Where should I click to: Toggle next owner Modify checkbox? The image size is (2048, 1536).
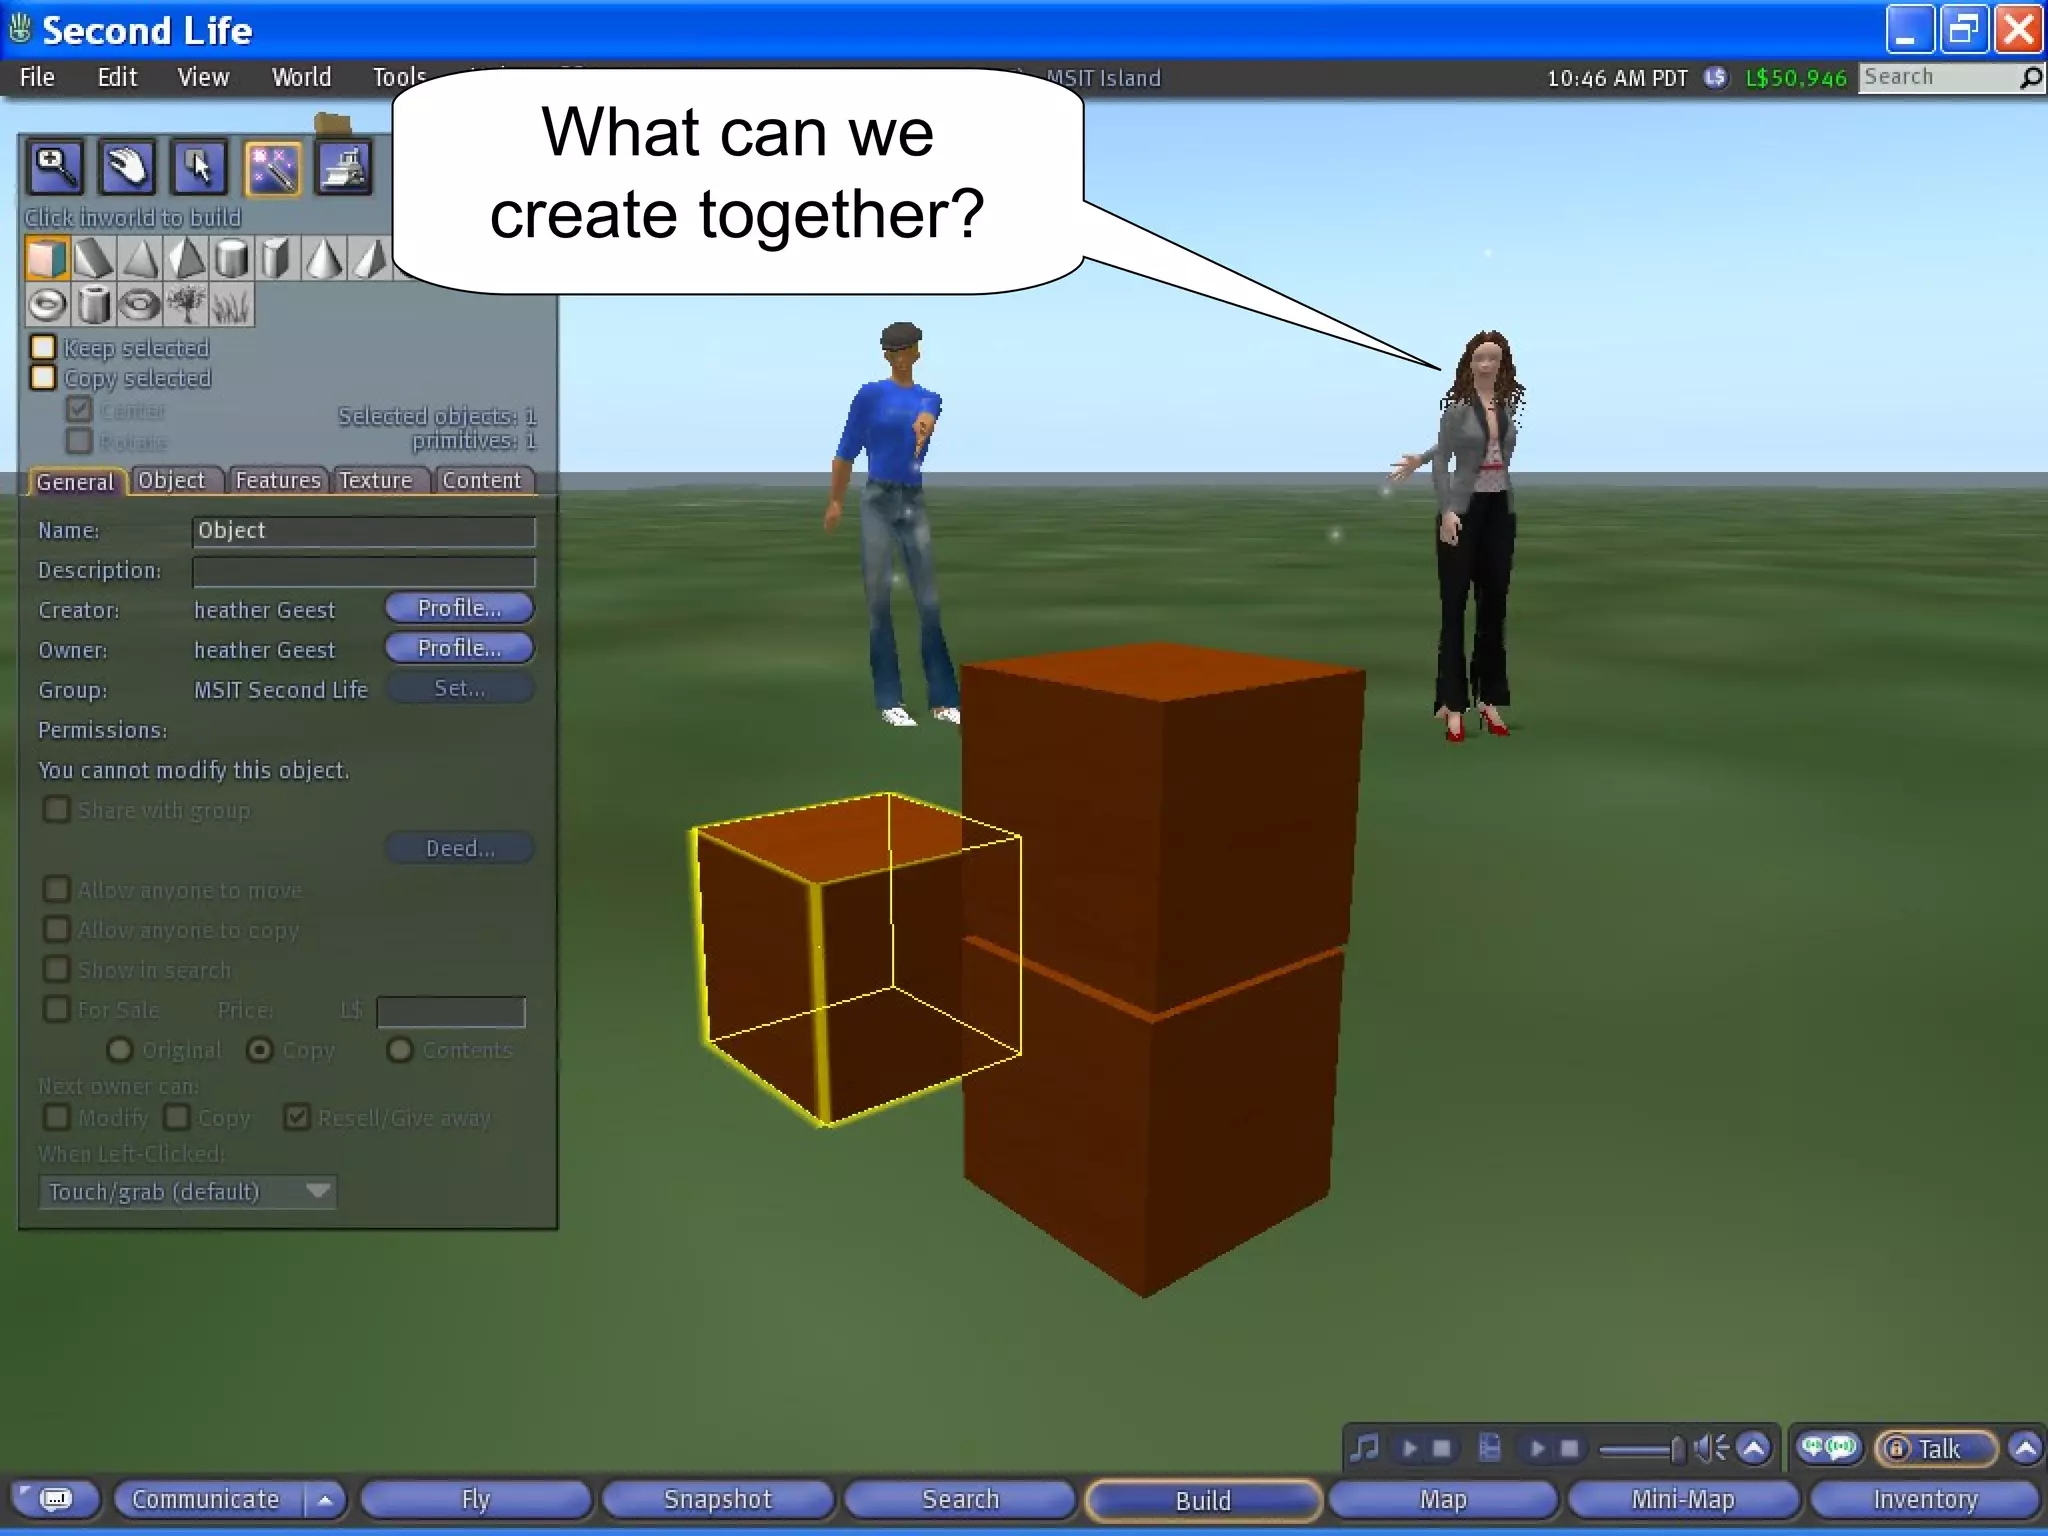pos(56,1117)
